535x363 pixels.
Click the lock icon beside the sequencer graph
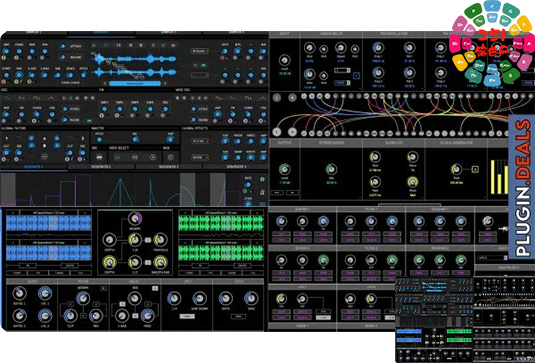[262, 192]
